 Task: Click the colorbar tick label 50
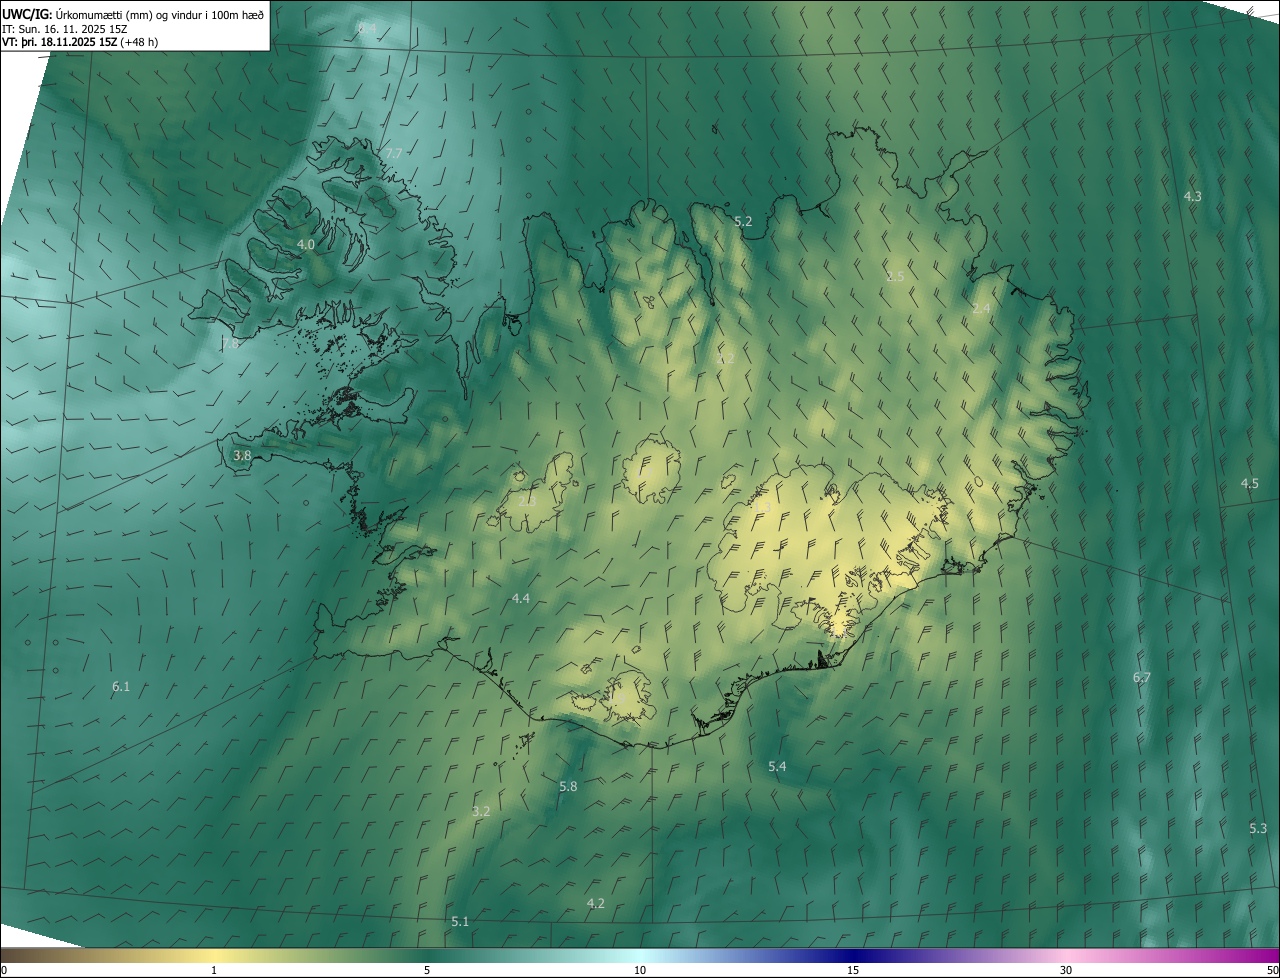click(x=1272, y=970)
